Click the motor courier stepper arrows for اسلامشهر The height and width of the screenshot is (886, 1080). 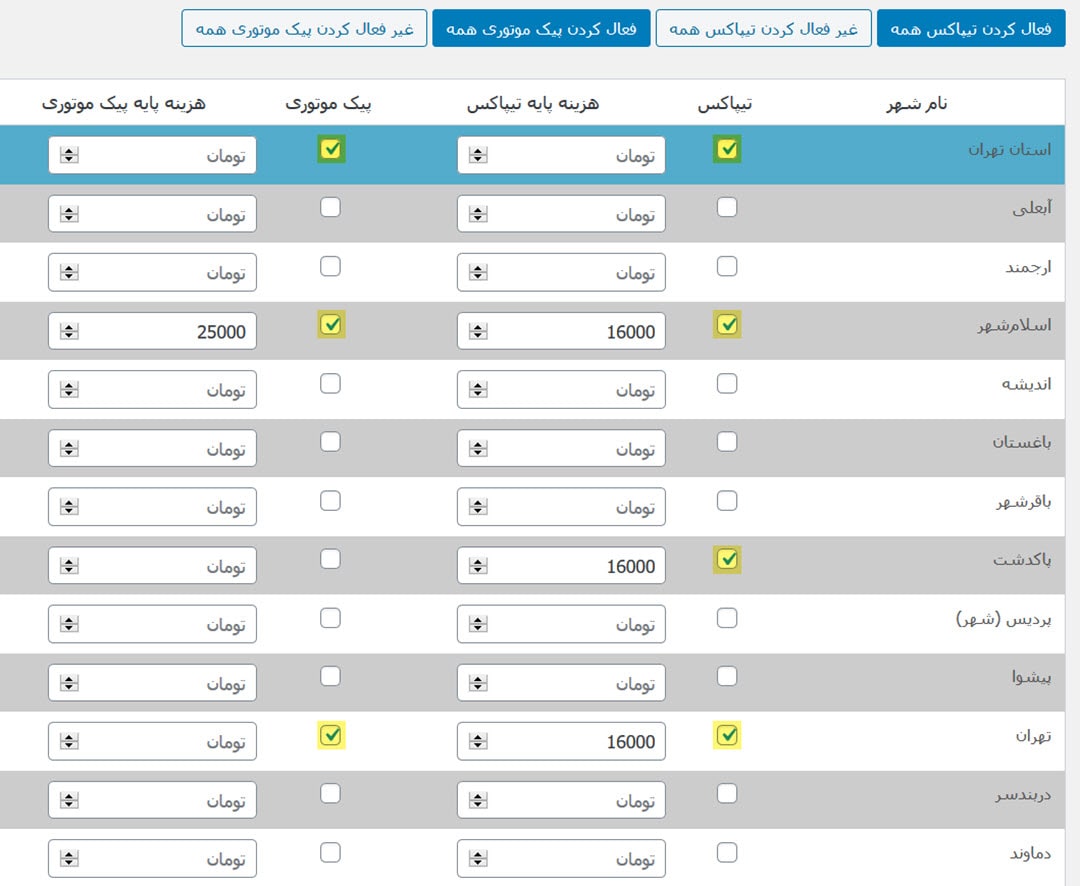(69, 332)
